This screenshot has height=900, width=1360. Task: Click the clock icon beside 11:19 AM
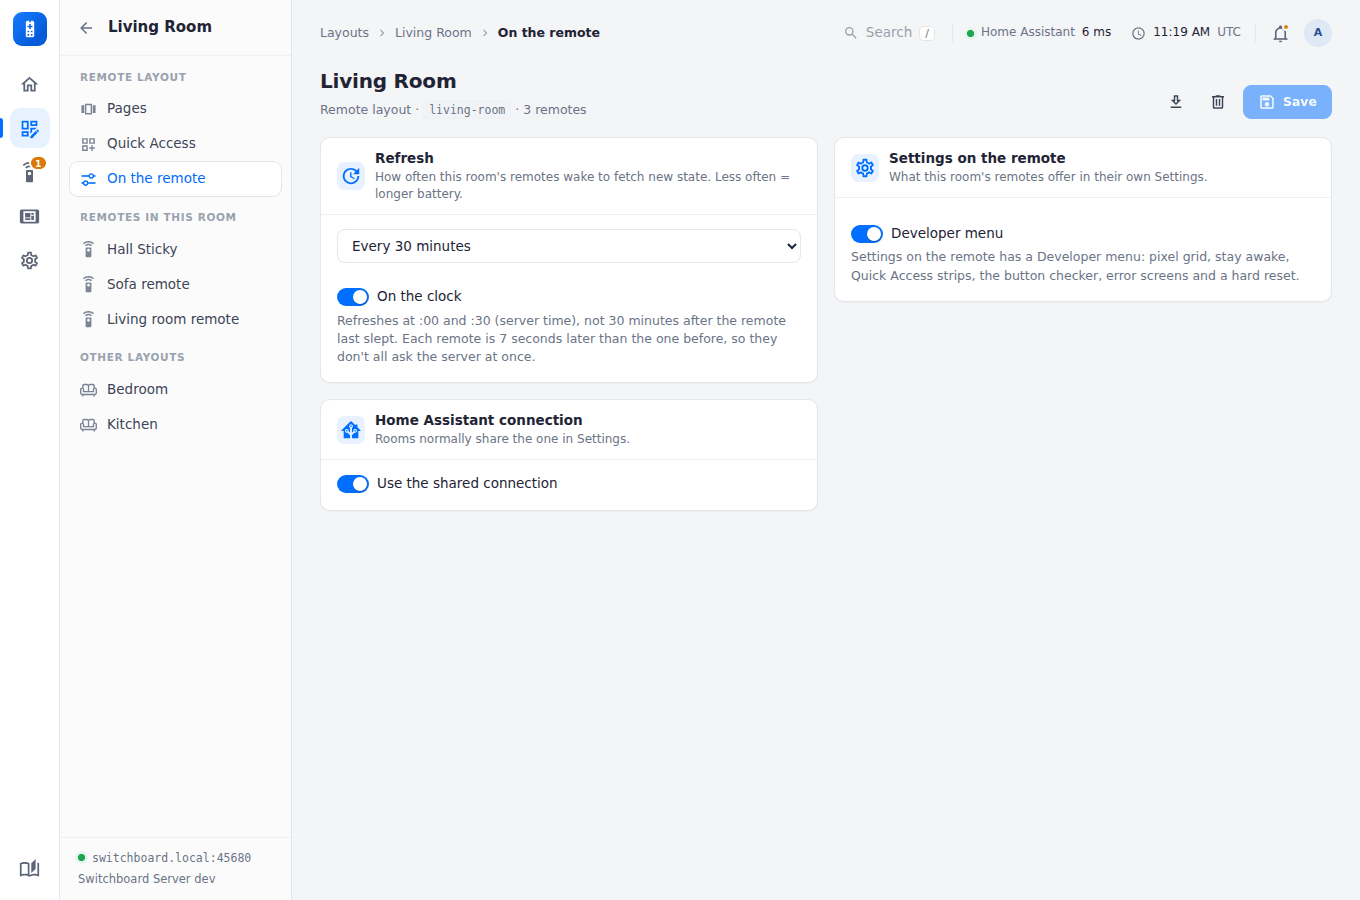[x=1138, y=33]
